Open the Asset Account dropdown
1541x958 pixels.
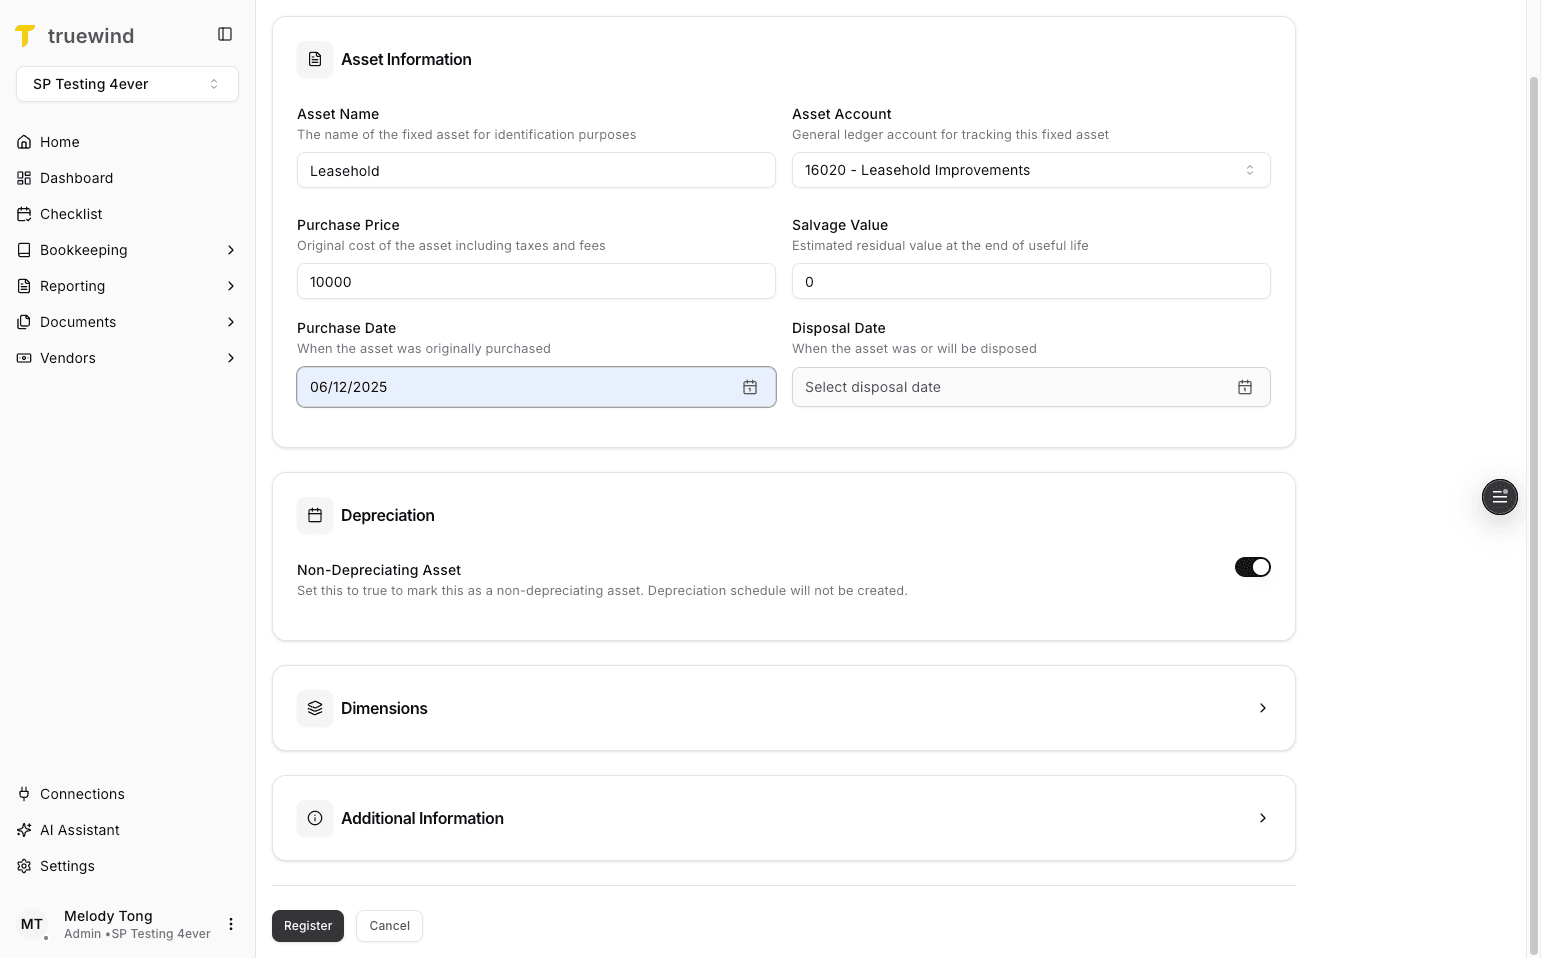tap(1031, 170)
